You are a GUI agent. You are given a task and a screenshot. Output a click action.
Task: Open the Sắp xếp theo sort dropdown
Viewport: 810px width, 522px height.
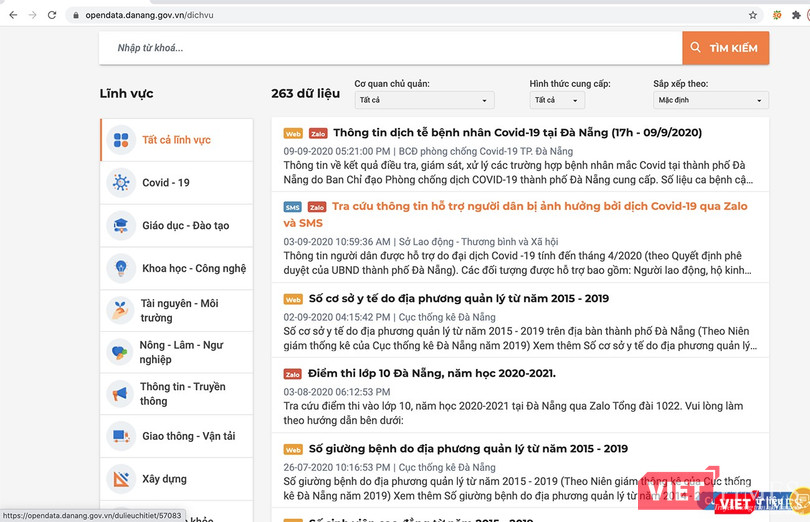click(x=710, y=101)
